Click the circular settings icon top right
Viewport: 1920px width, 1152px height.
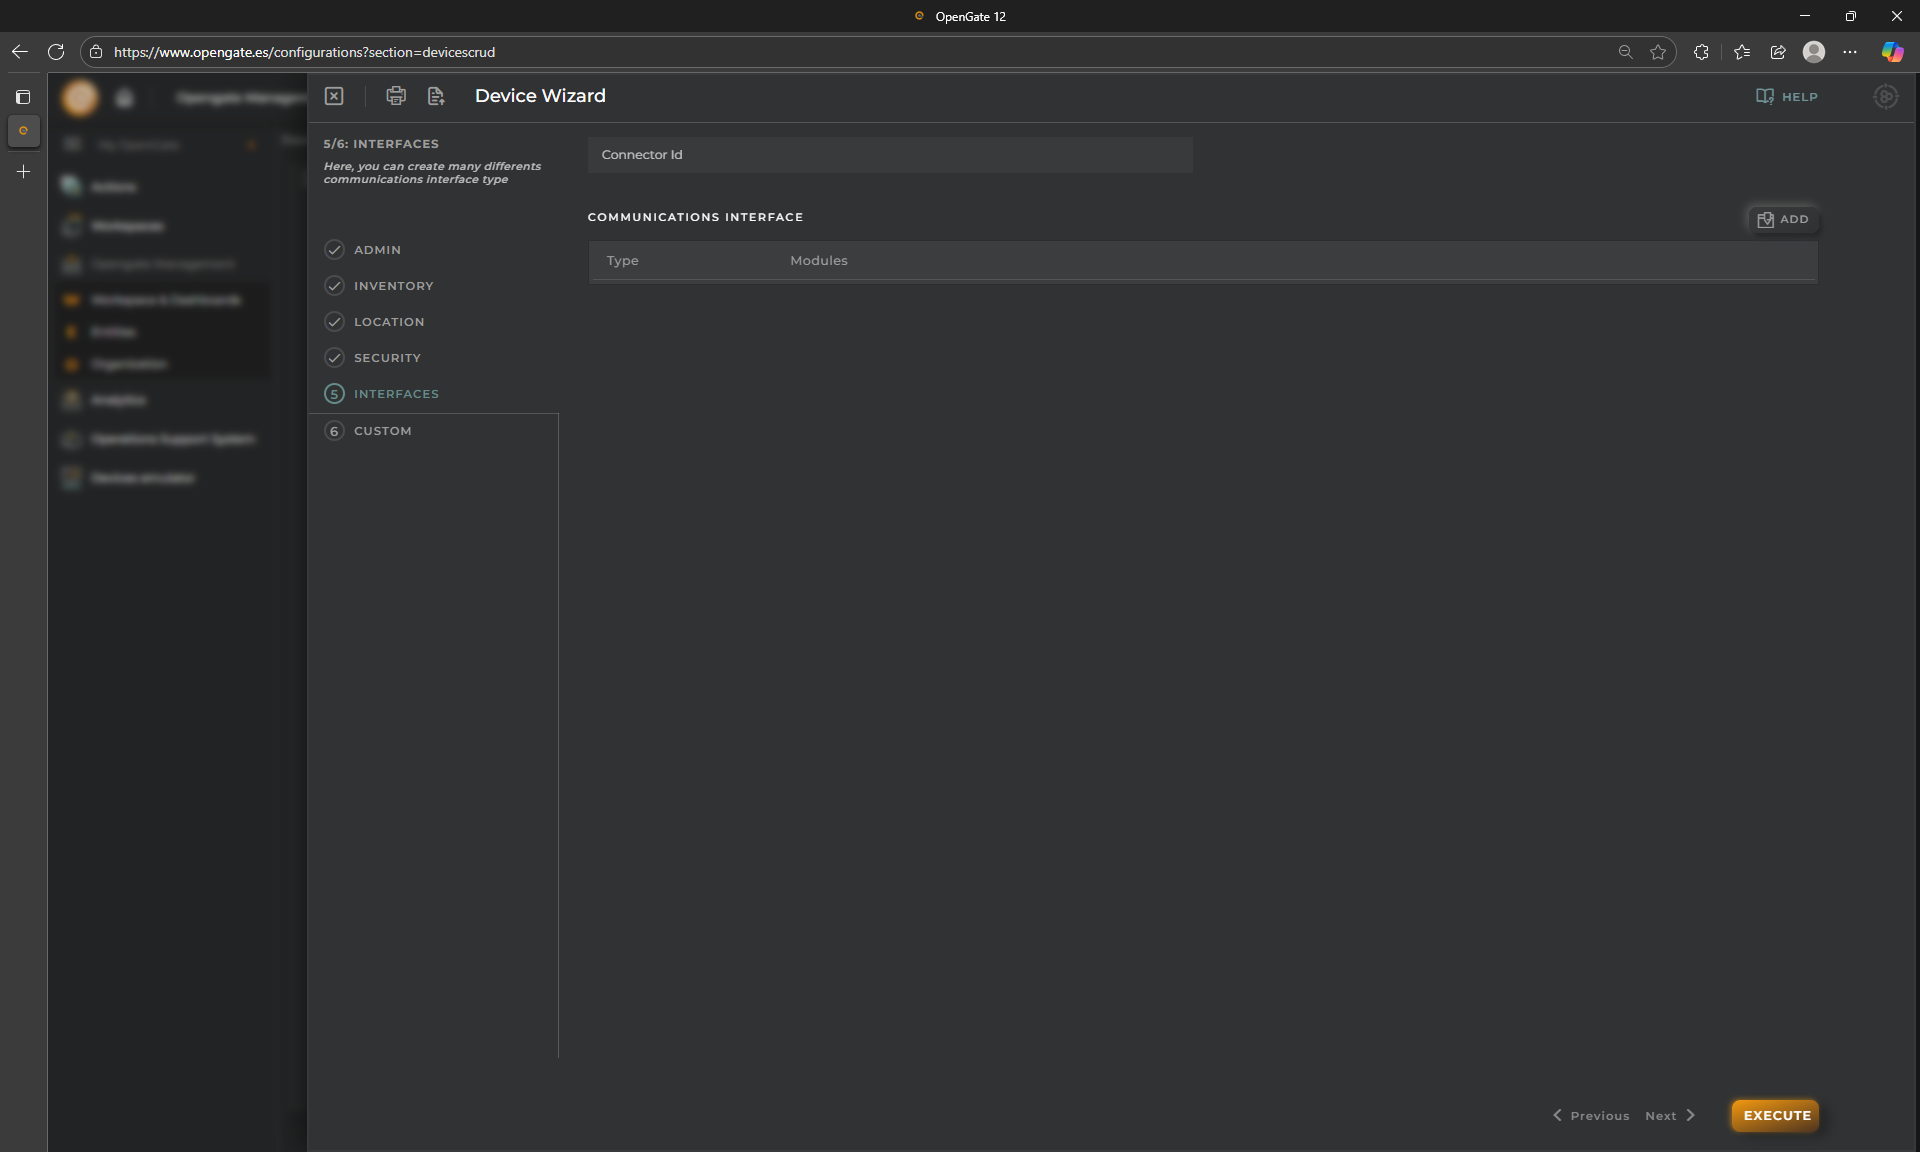1885,97
